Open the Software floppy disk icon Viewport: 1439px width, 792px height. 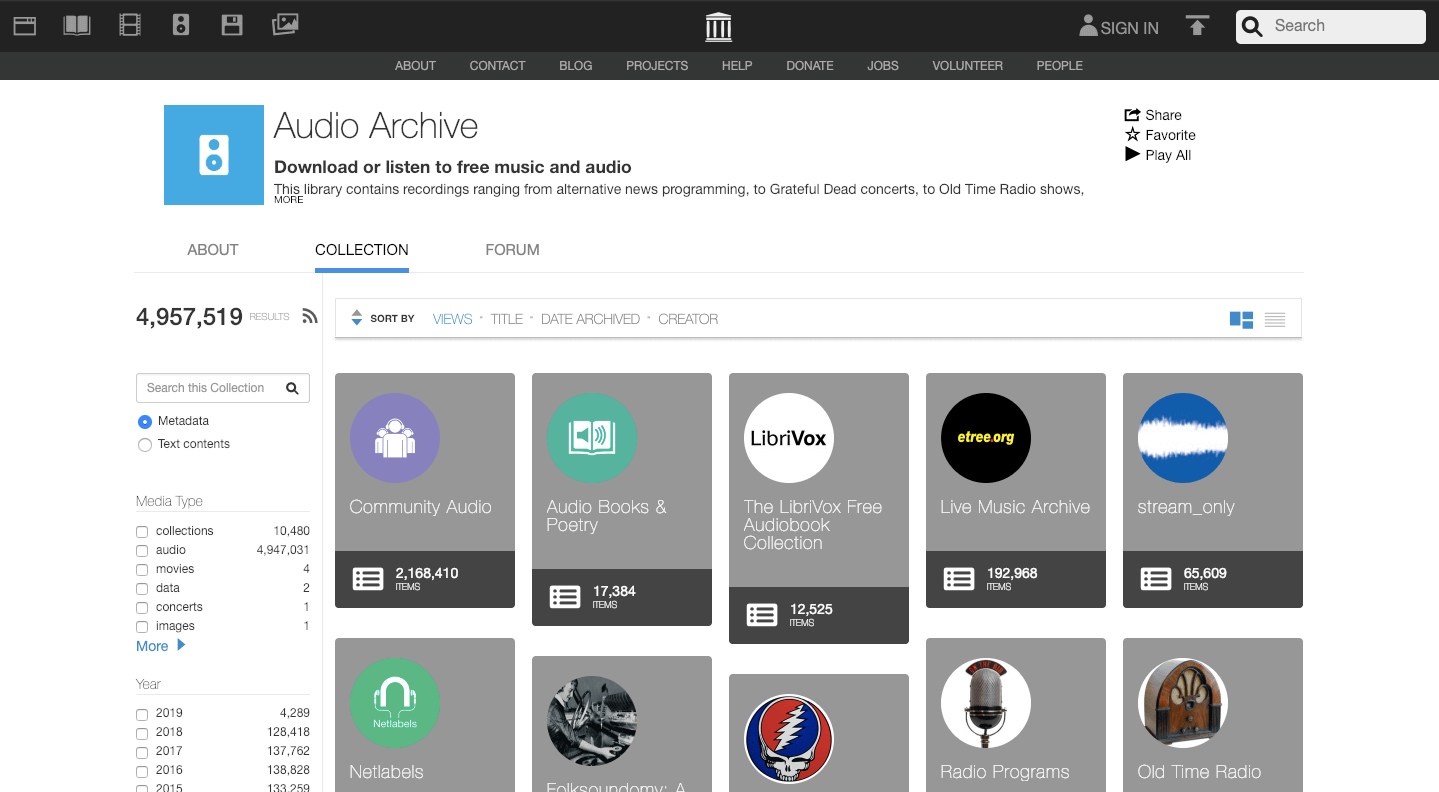pos(232,25)
